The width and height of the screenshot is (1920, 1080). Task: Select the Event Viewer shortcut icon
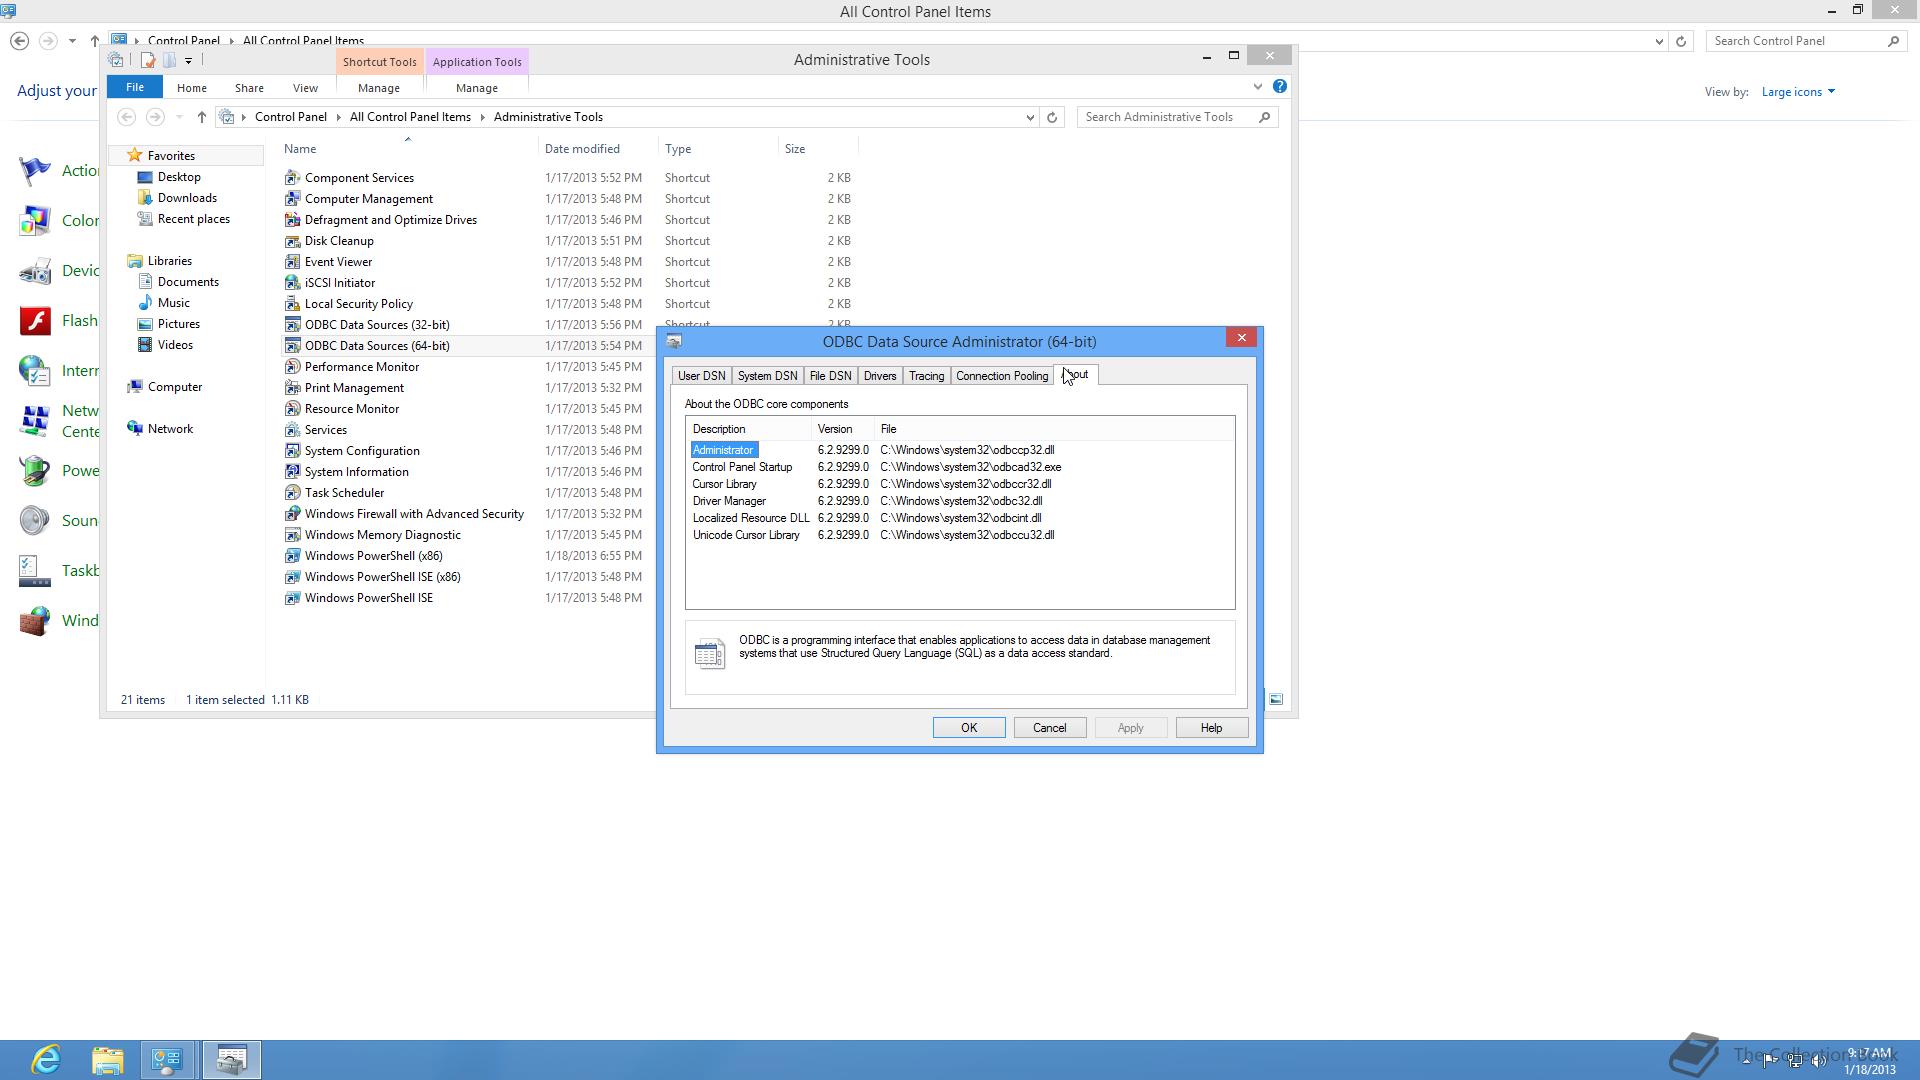[292, 262]
